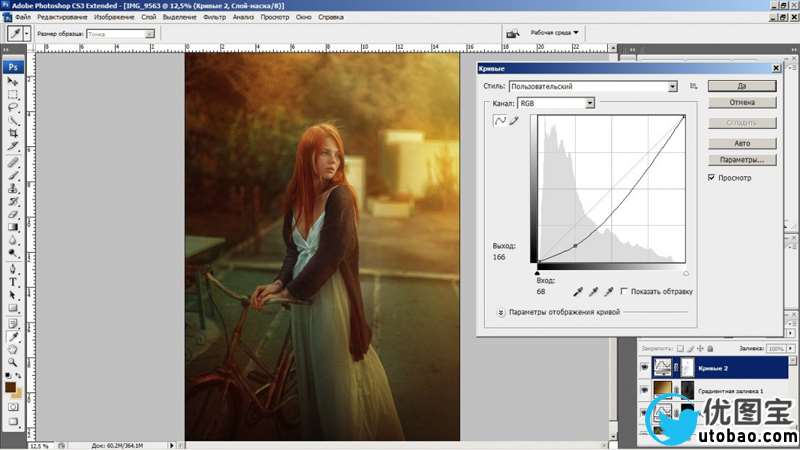Screen dimensions: 800x450
Task: Select the Pen tool
Action: tap(13, 269)
